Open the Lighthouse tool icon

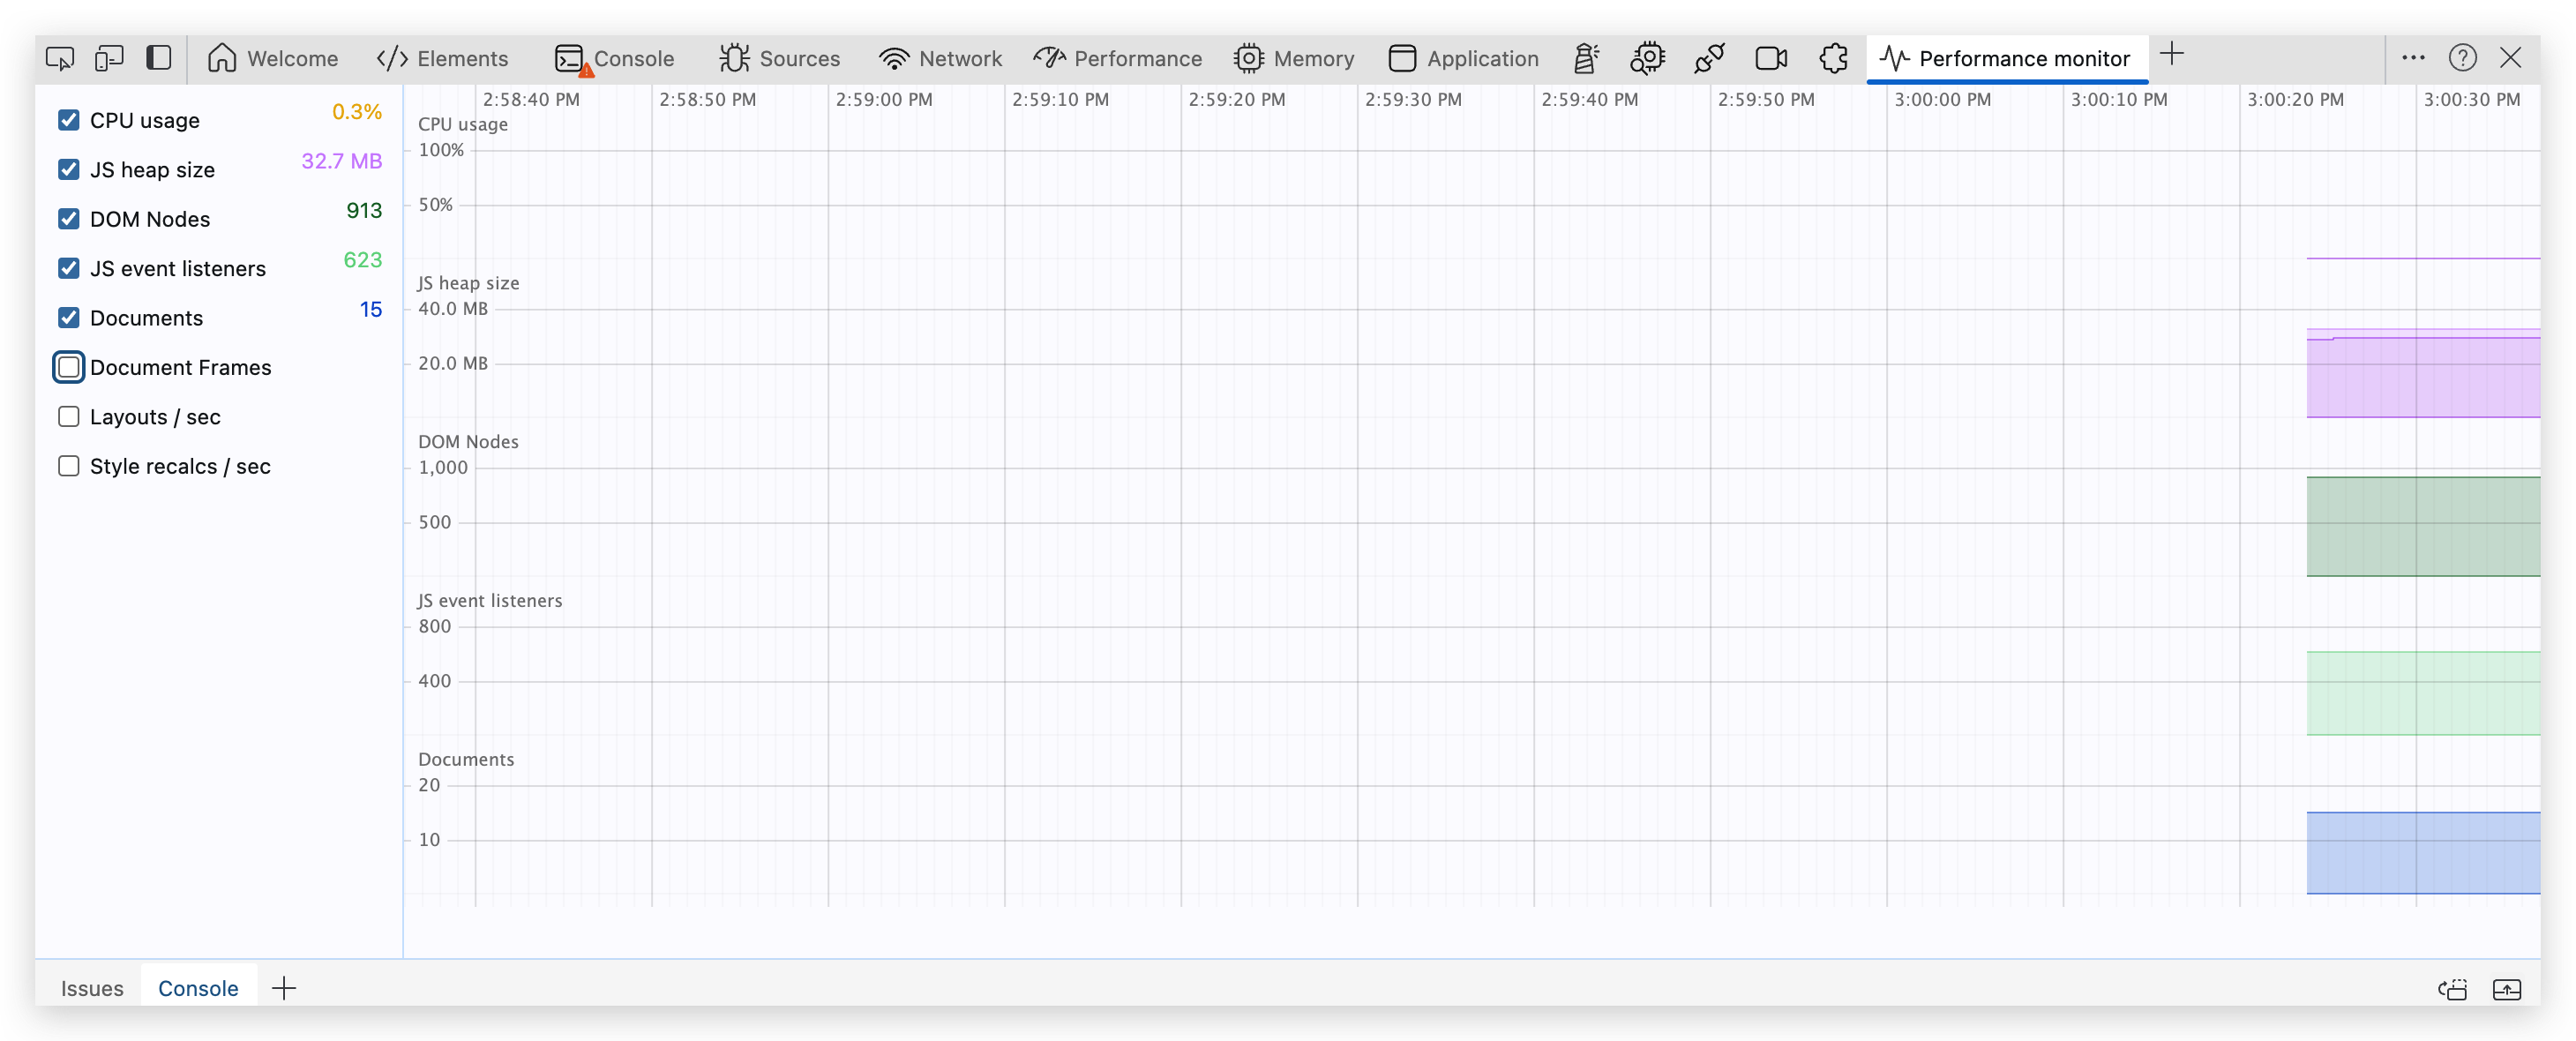1586,58
